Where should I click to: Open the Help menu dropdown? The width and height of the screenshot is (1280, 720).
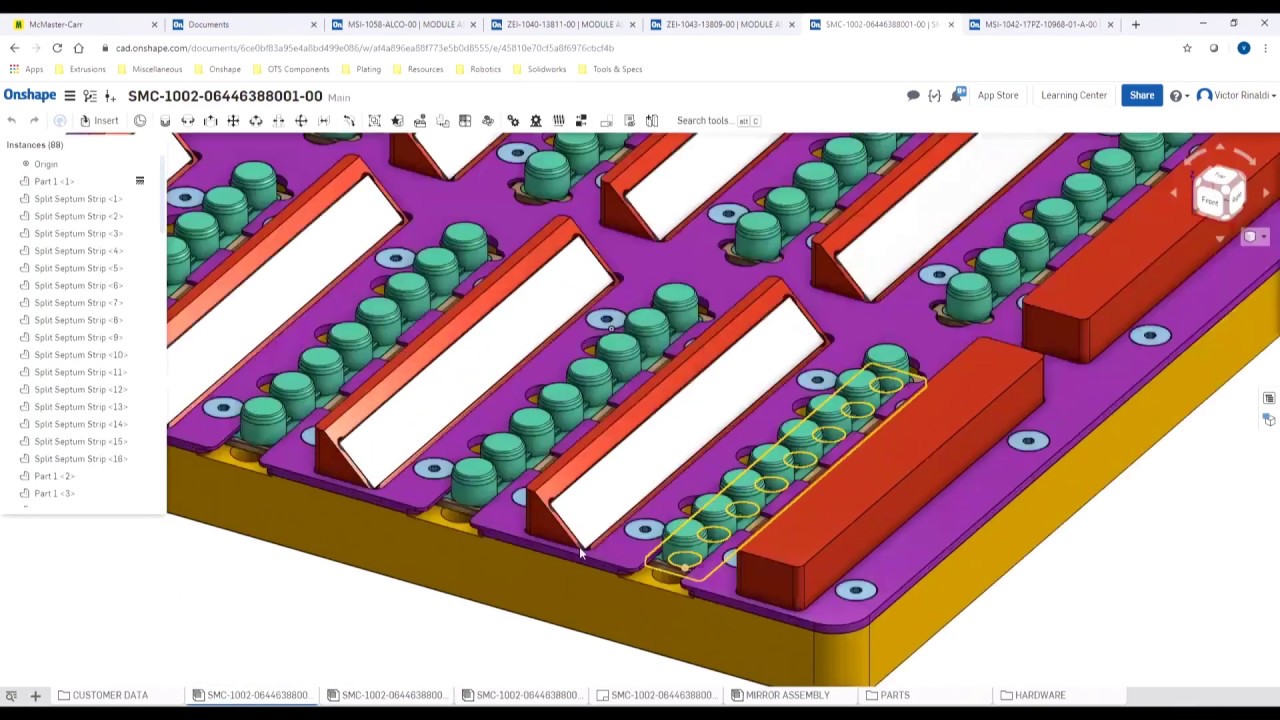pos(1179,96)
